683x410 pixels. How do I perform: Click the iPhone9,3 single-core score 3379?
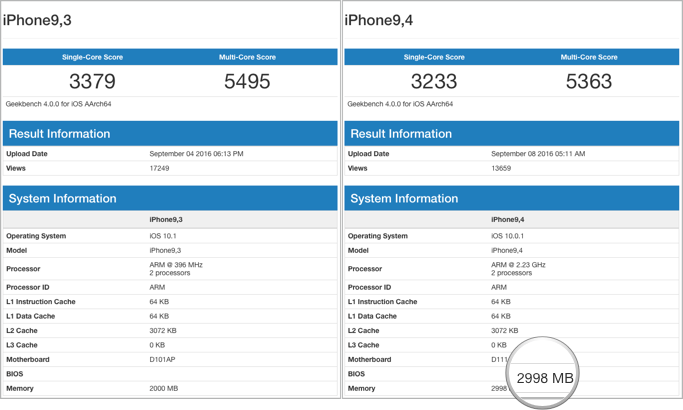click(x=92, y=81)
